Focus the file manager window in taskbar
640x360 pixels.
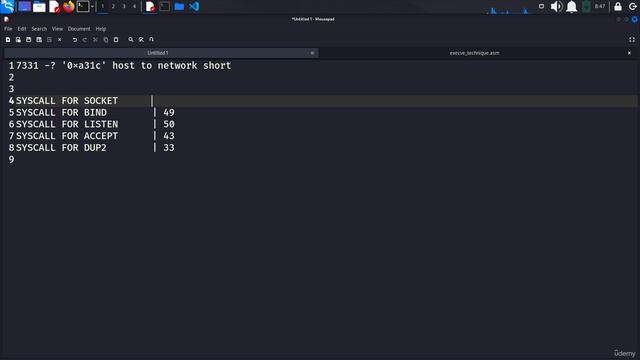(179, 7)
